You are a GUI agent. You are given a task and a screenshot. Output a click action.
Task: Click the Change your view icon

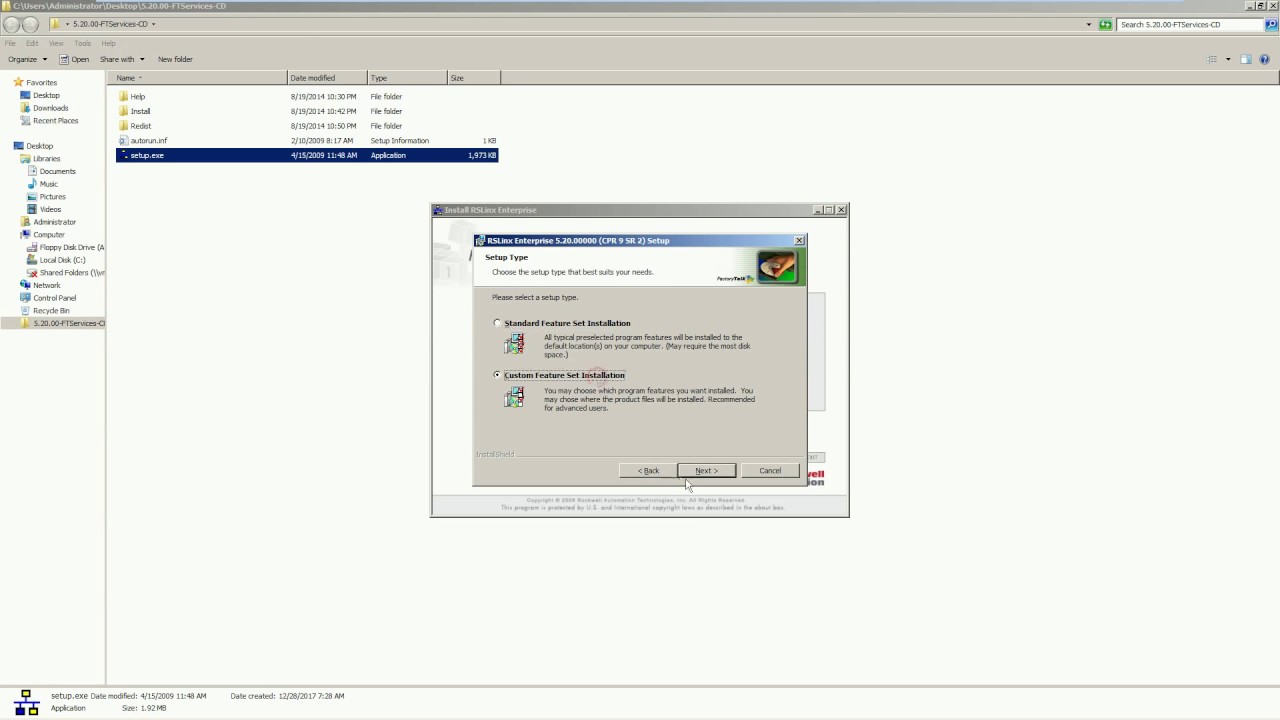coord(1214,59)
